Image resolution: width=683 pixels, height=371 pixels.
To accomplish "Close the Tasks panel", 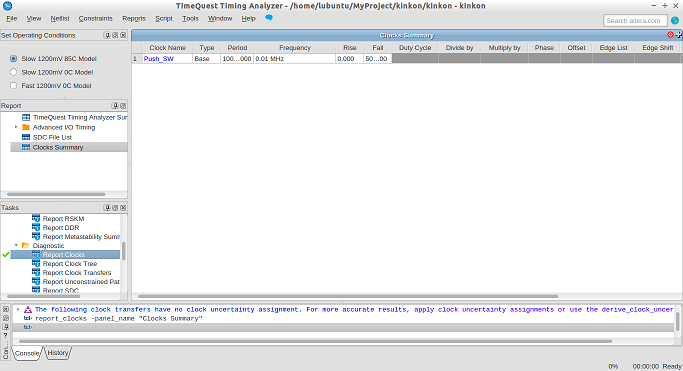I will (123, 208).
